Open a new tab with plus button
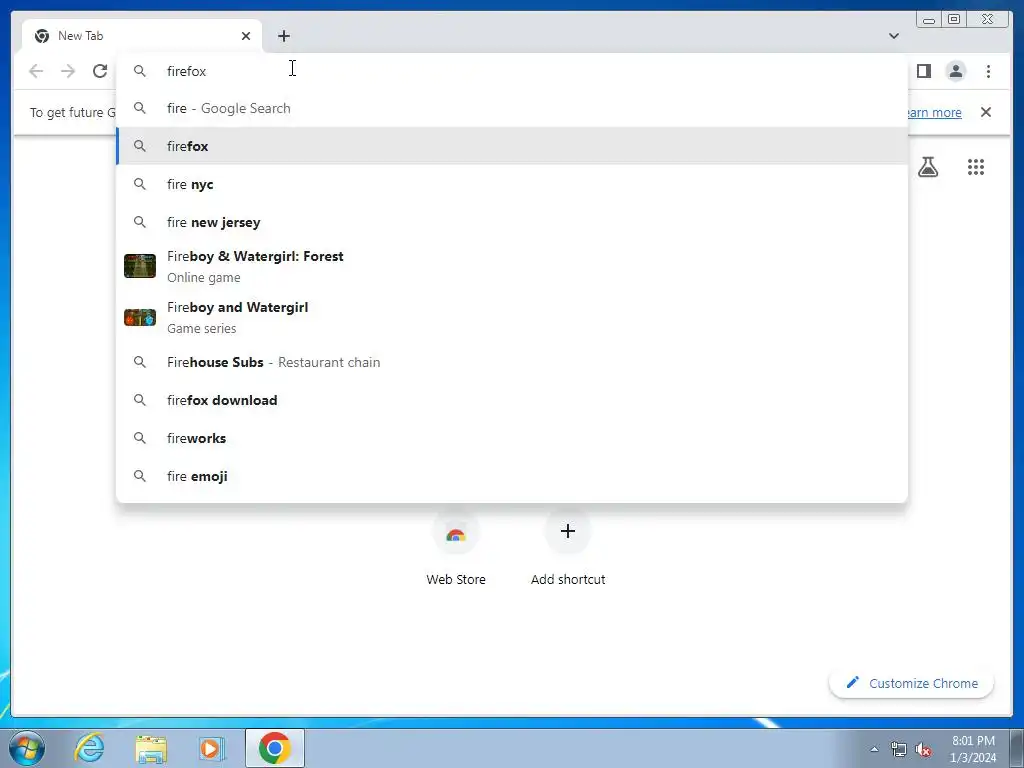 coord(283,36)
